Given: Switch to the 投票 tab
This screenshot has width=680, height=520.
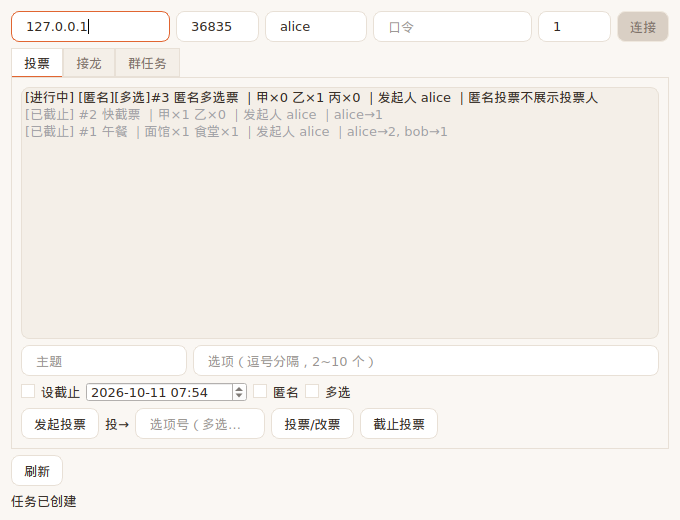Looking at the screenshot, I should click(37, 63).
